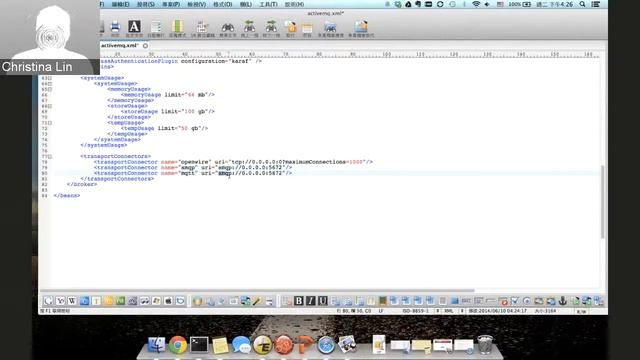Click the Google search icon in bottom toolbar
The height and width of the screenshot is (360, 640).
coord(48,301)
